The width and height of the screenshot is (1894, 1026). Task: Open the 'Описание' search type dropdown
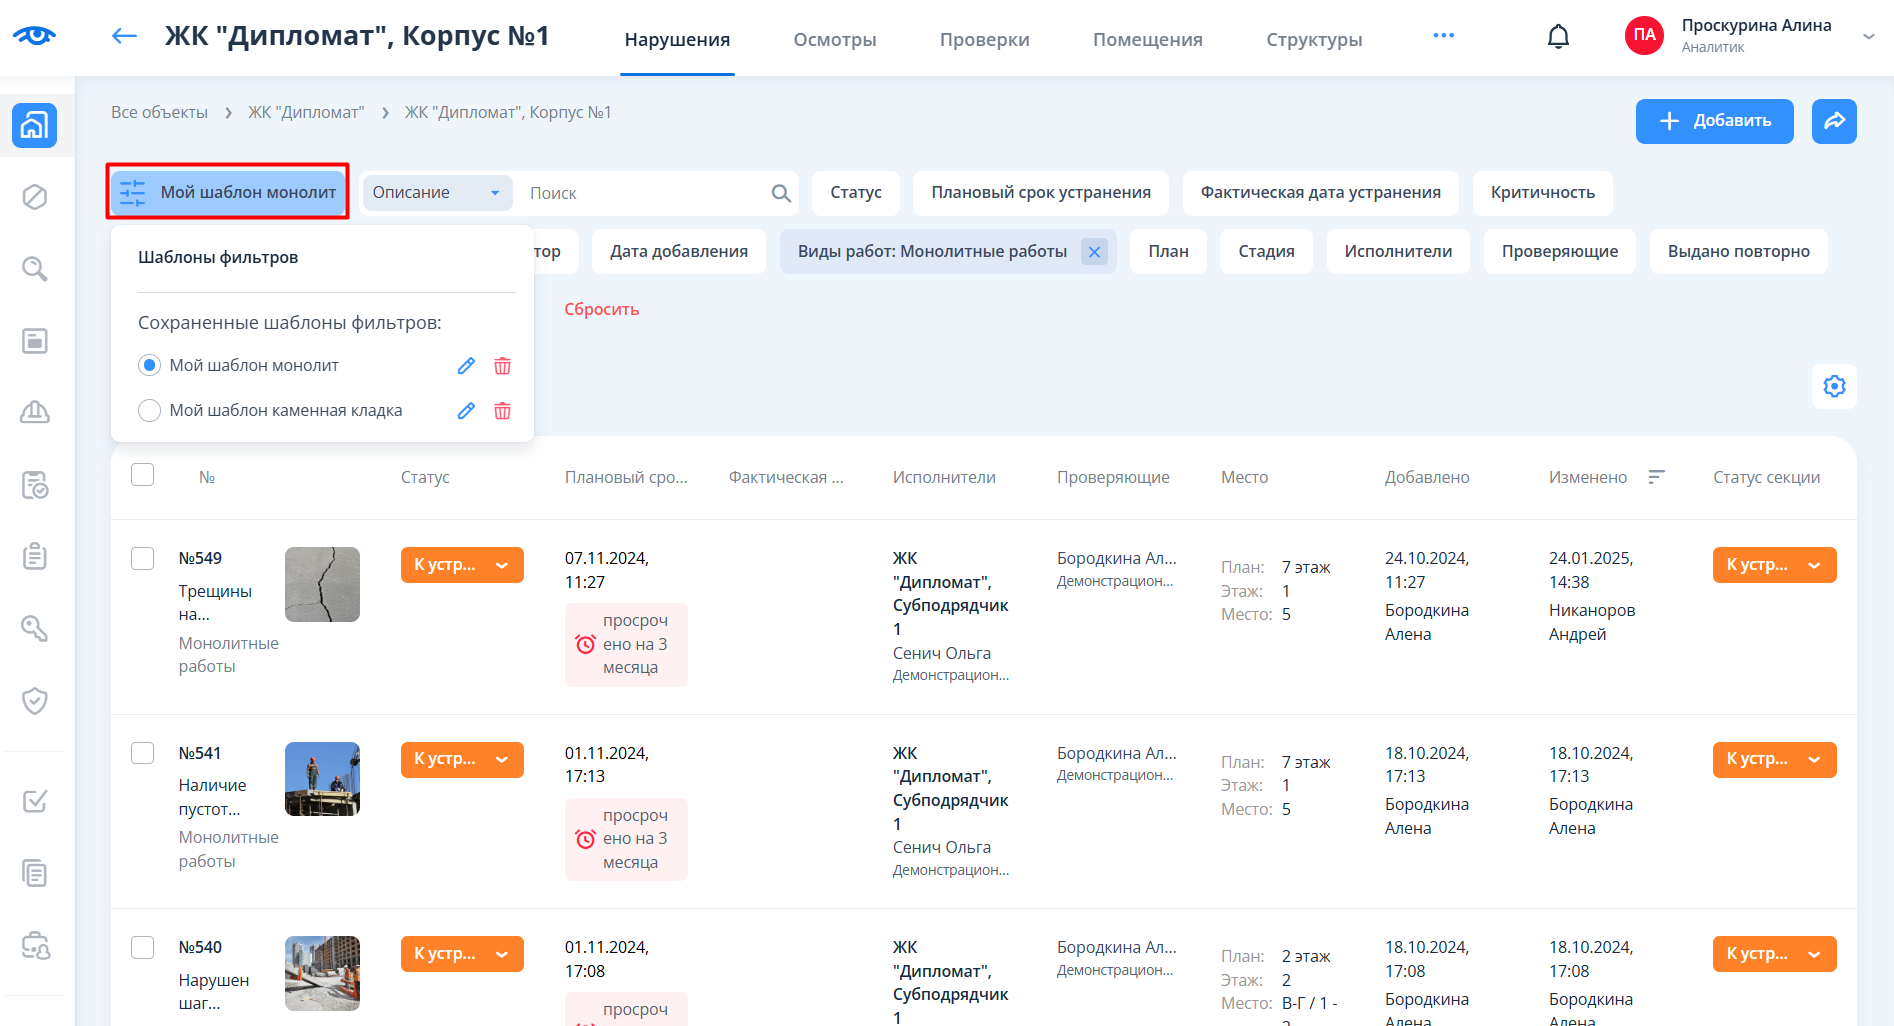(x=437, y=193)
